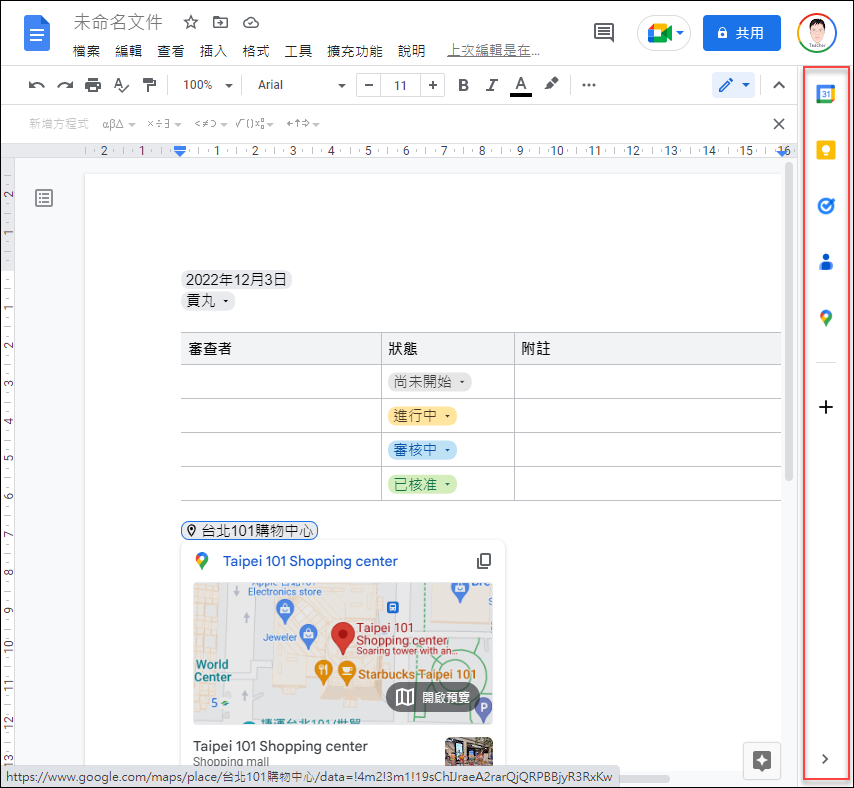
Task: Open Google Keep side panel icon
Action: (825, 150)
